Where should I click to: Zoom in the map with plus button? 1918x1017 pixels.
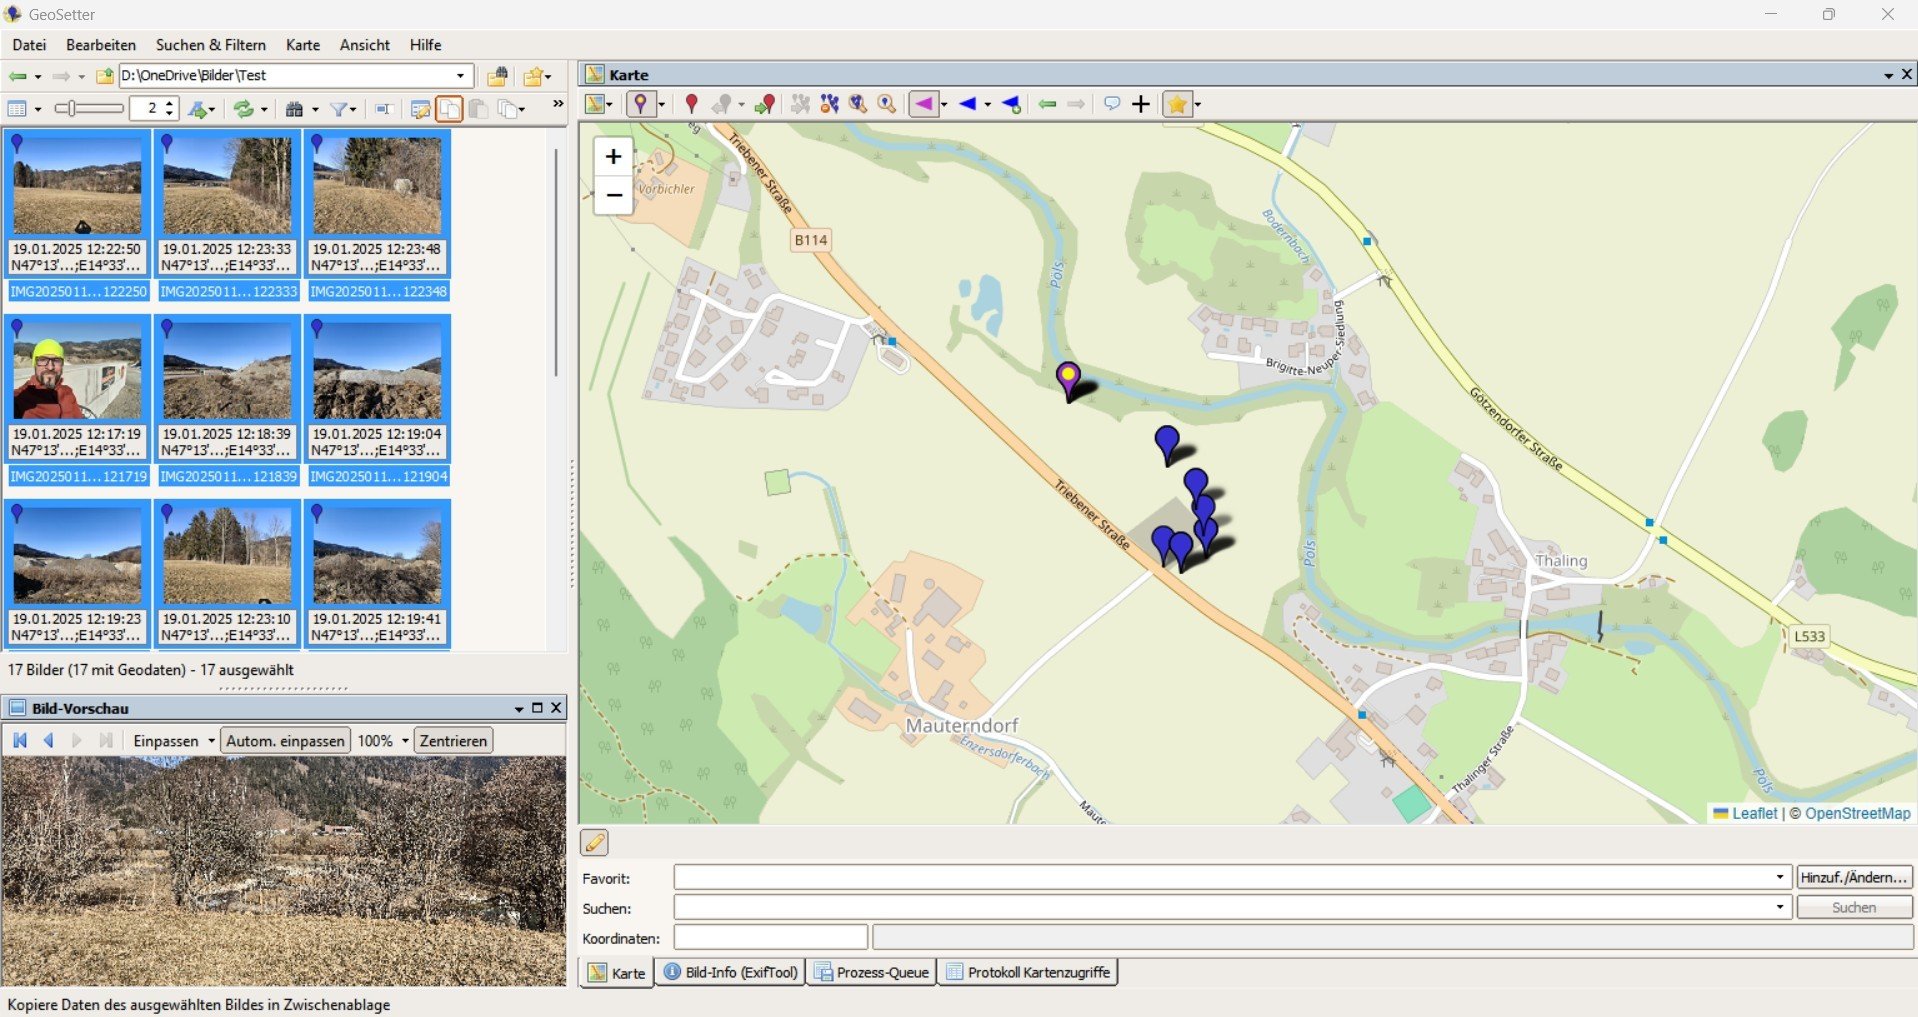click(613, 156)
